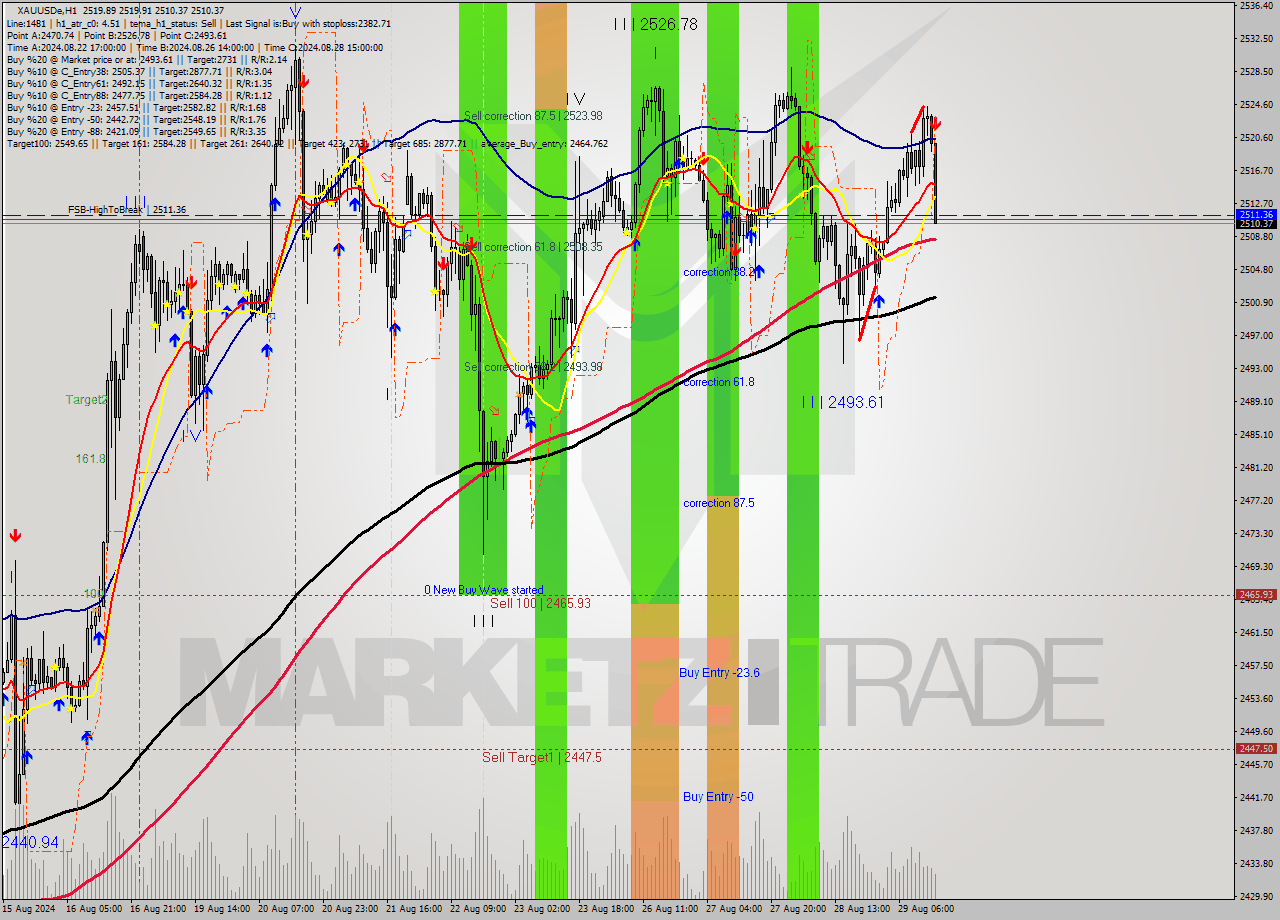Click the green 'Target2' Fibonacci label
The height and width of the screenshot is (920, 1280).
tap(86, 400)
